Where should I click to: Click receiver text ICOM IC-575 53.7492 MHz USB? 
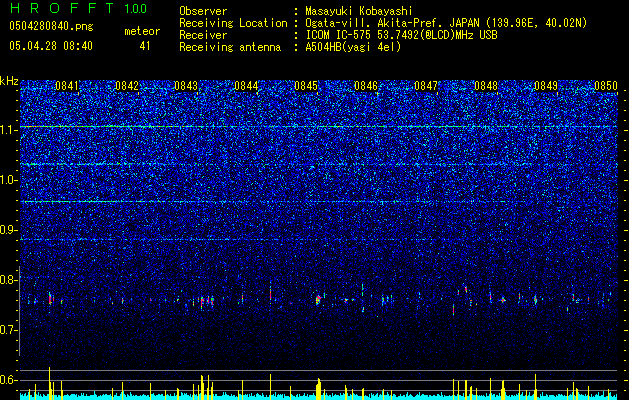pos(401,35)
